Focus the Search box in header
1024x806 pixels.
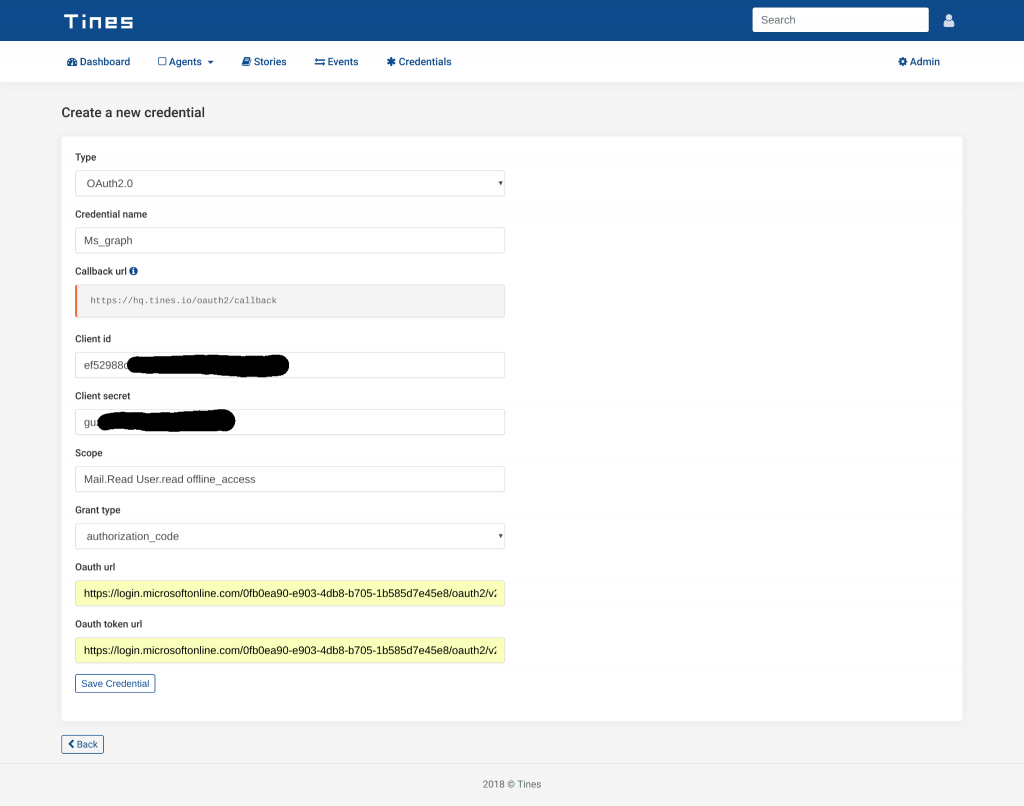click(840, 20)
